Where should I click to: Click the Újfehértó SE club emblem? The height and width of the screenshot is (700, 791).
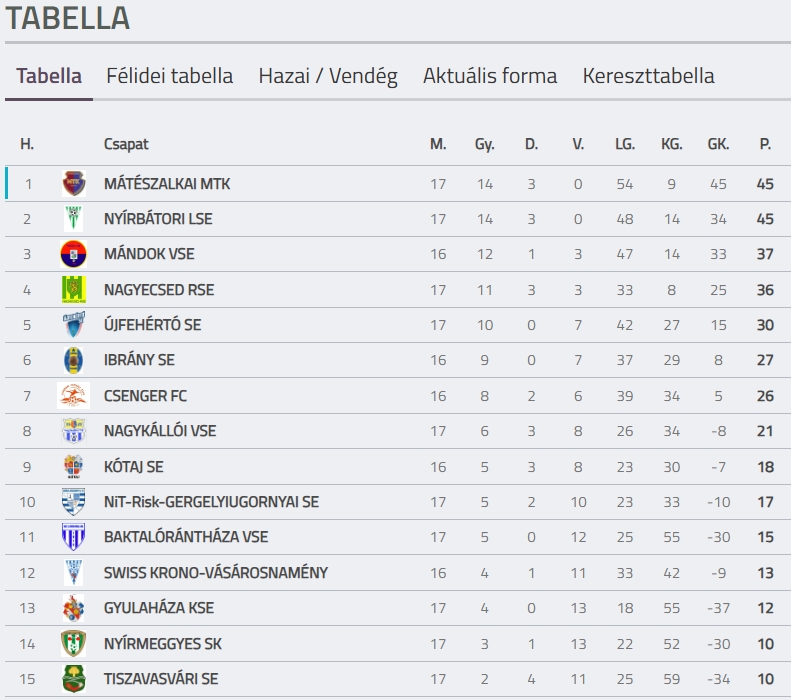[x=74, y=325]
